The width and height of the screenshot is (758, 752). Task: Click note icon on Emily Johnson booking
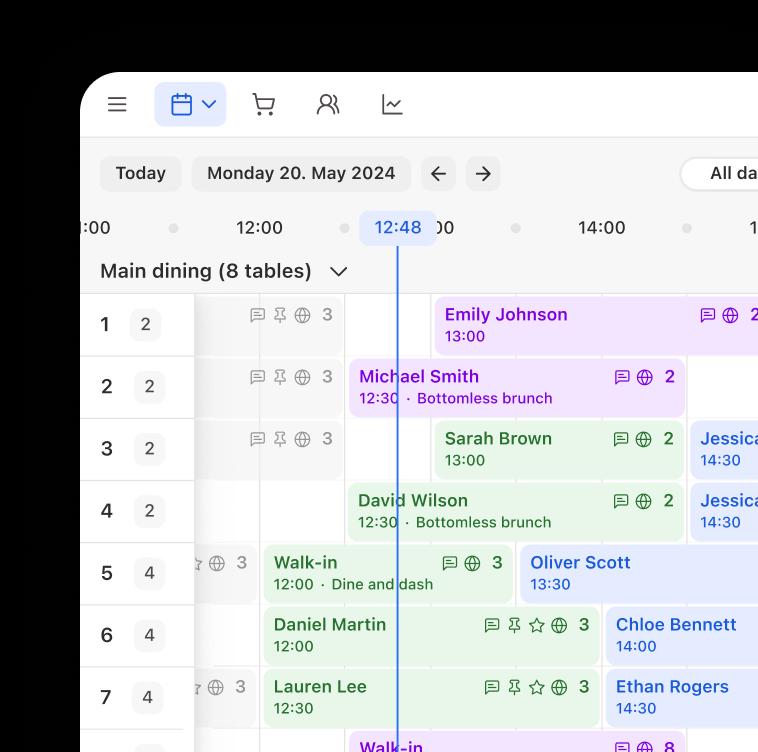[707, 315]
